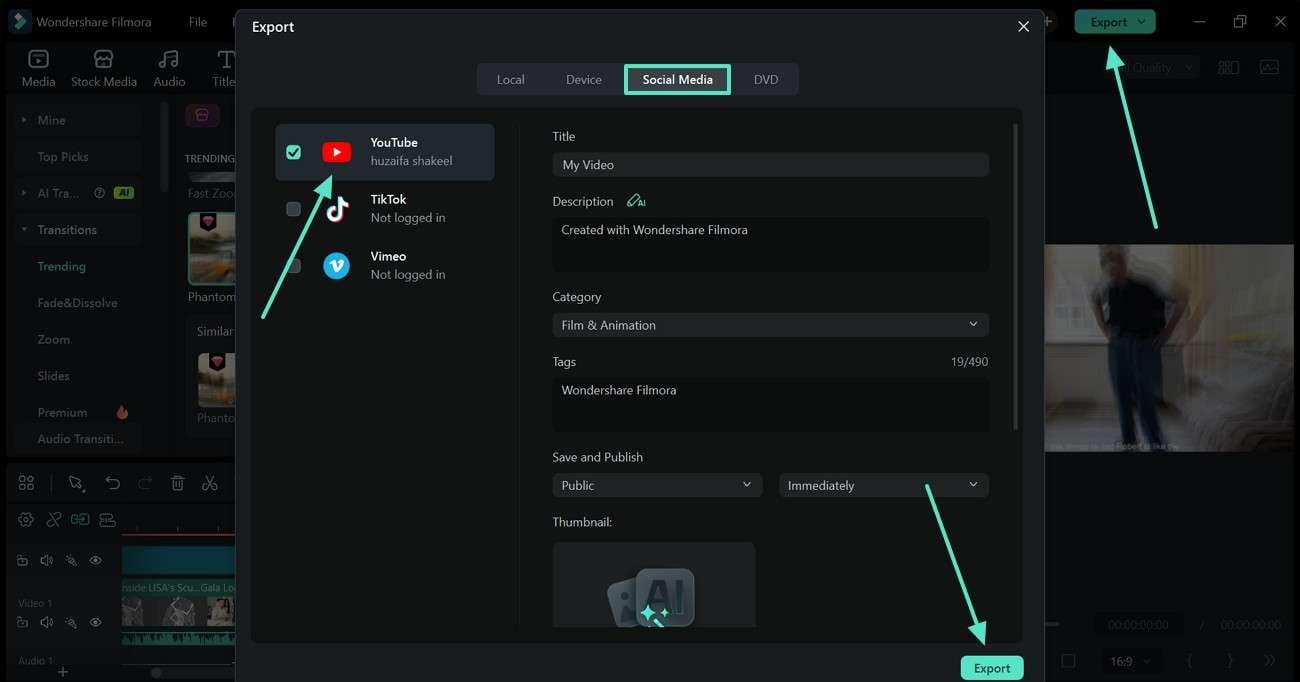The width and height of the screenshot is (1300, 682).
Task: Click the TikTok logo icon
Action: pyautogui.click(x=336, y=209)
